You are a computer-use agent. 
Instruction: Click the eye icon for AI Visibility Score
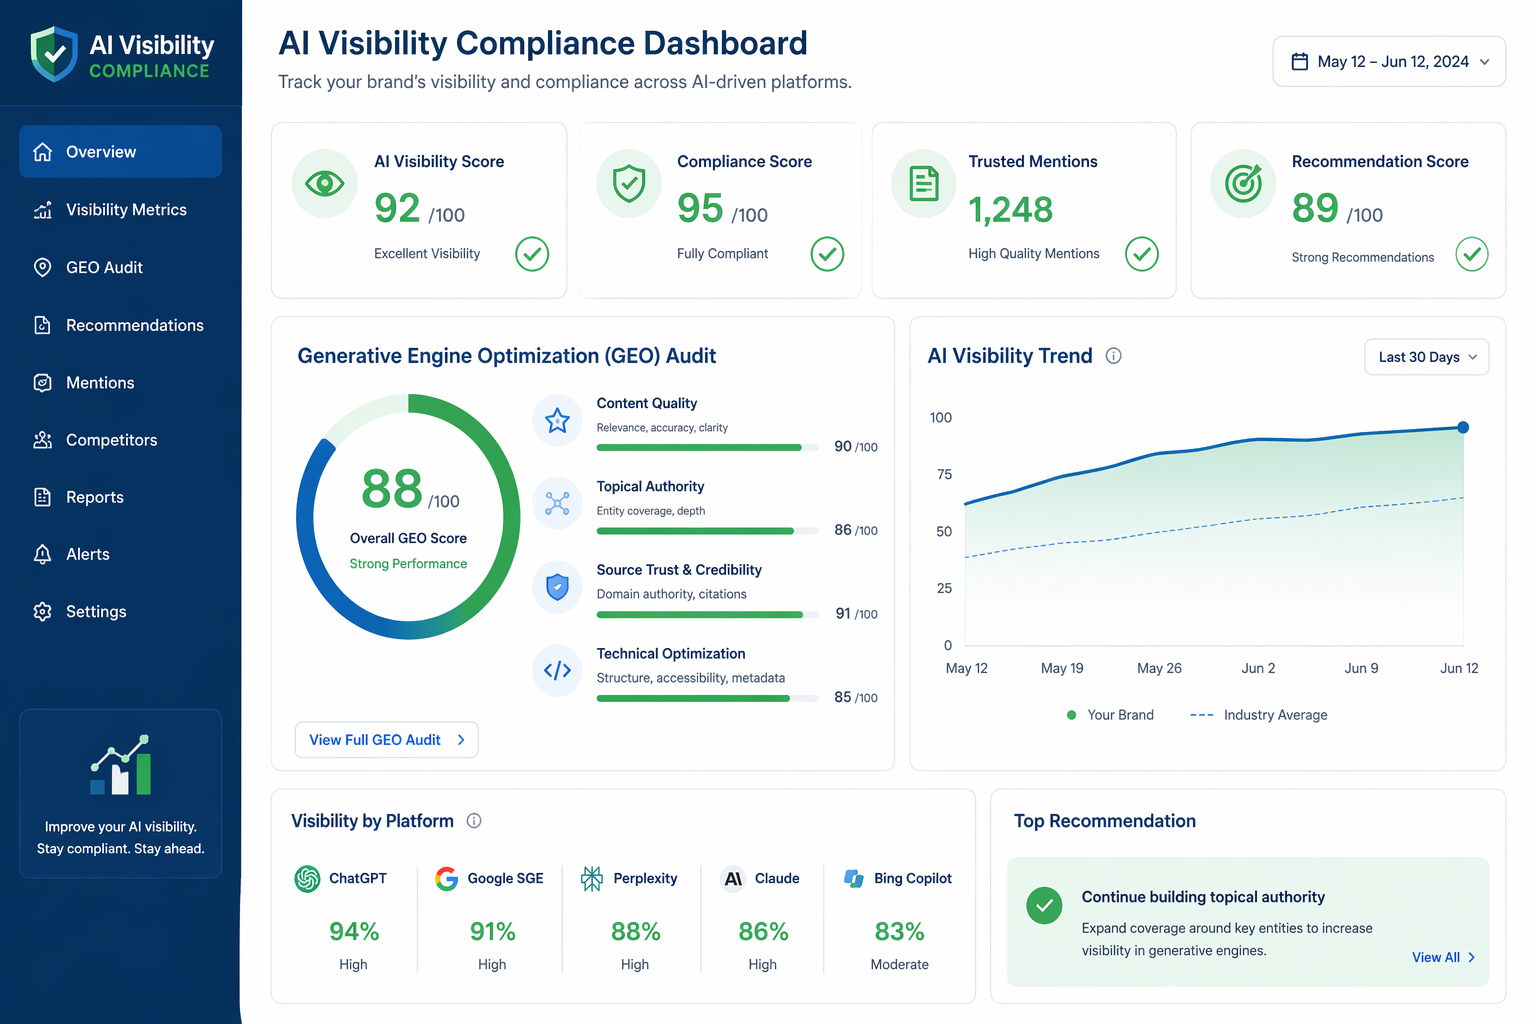324,183
